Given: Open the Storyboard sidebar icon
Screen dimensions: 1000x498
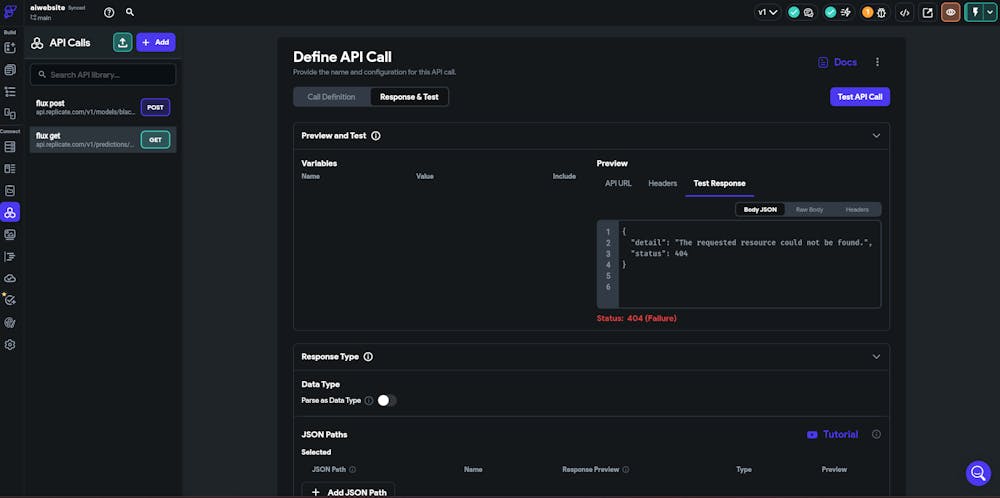Looking at the screenshot, I should tap(10, 114).
